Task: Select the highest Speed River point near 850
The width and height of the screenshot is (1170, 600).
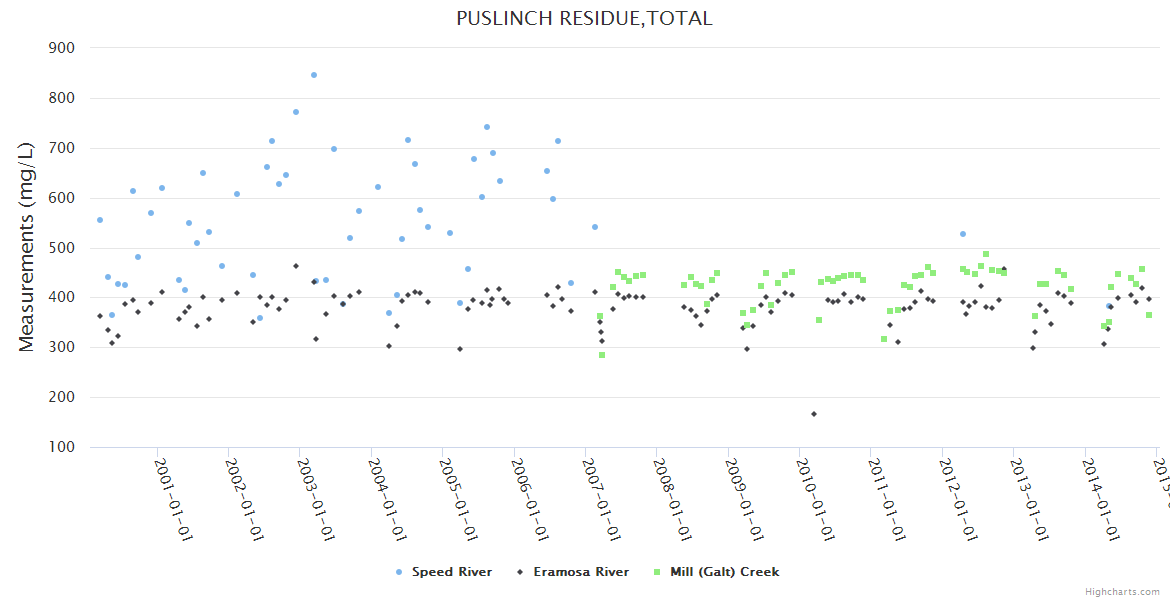Action: (313, 75)
